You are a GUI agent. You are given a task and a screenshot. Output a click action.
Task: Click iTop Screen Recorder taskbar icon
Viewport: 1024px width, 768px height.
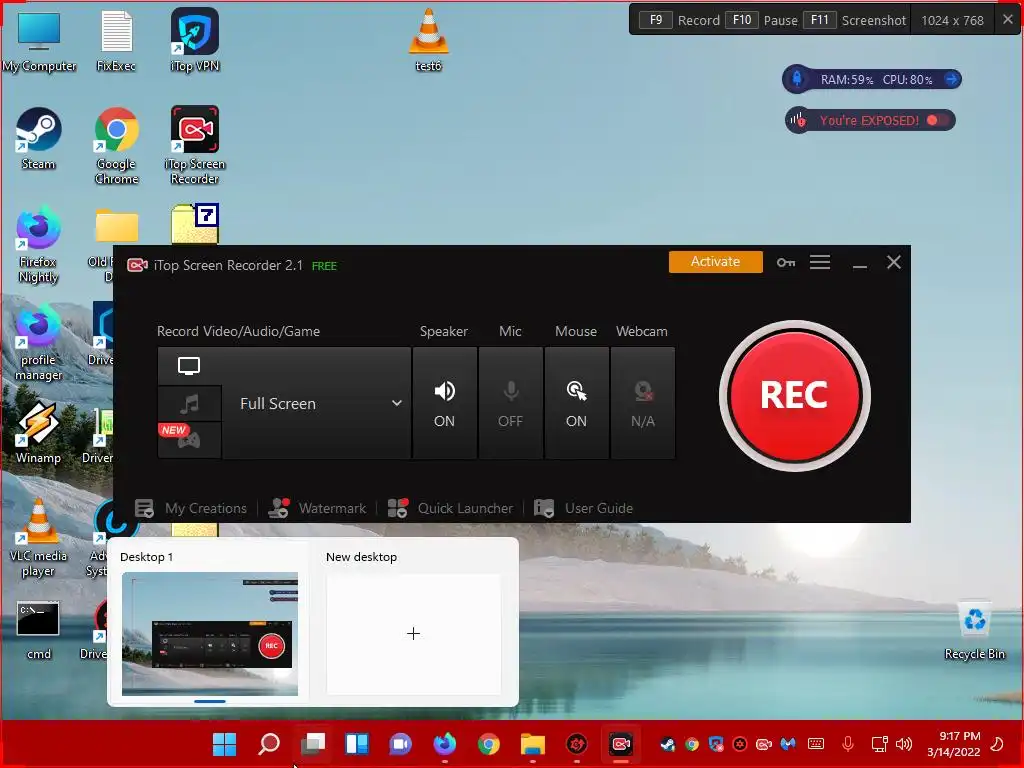click(620, 744)
